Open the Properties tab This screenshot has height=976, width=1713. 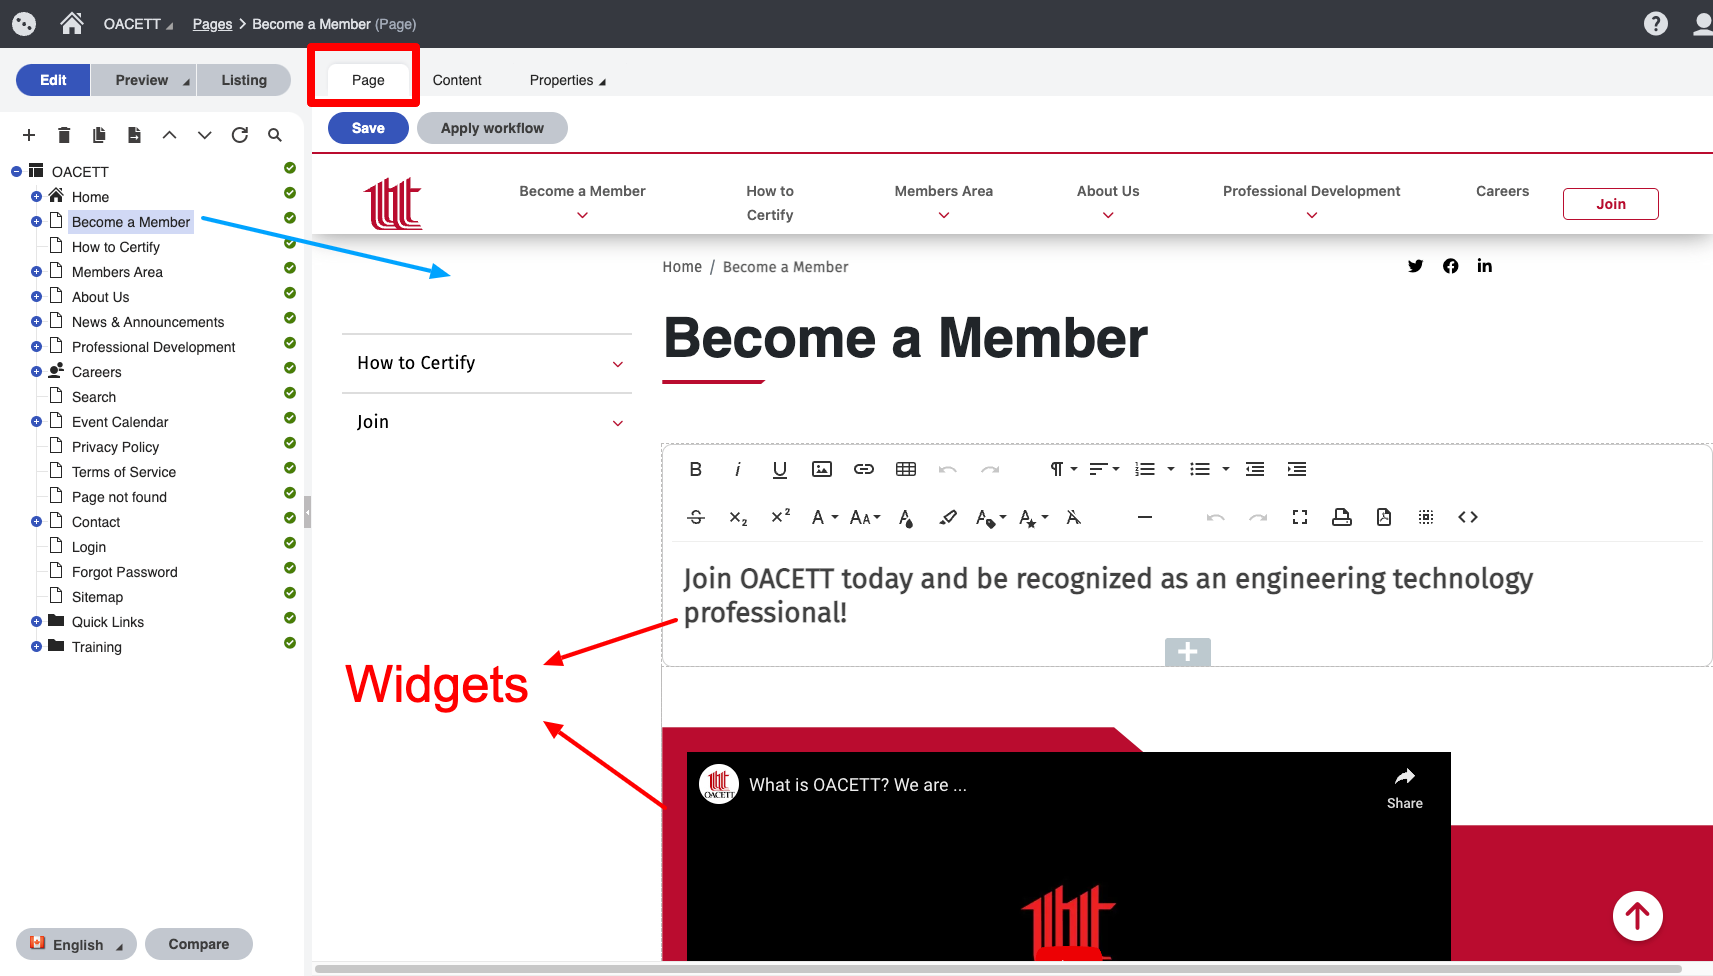click(567, 80)
